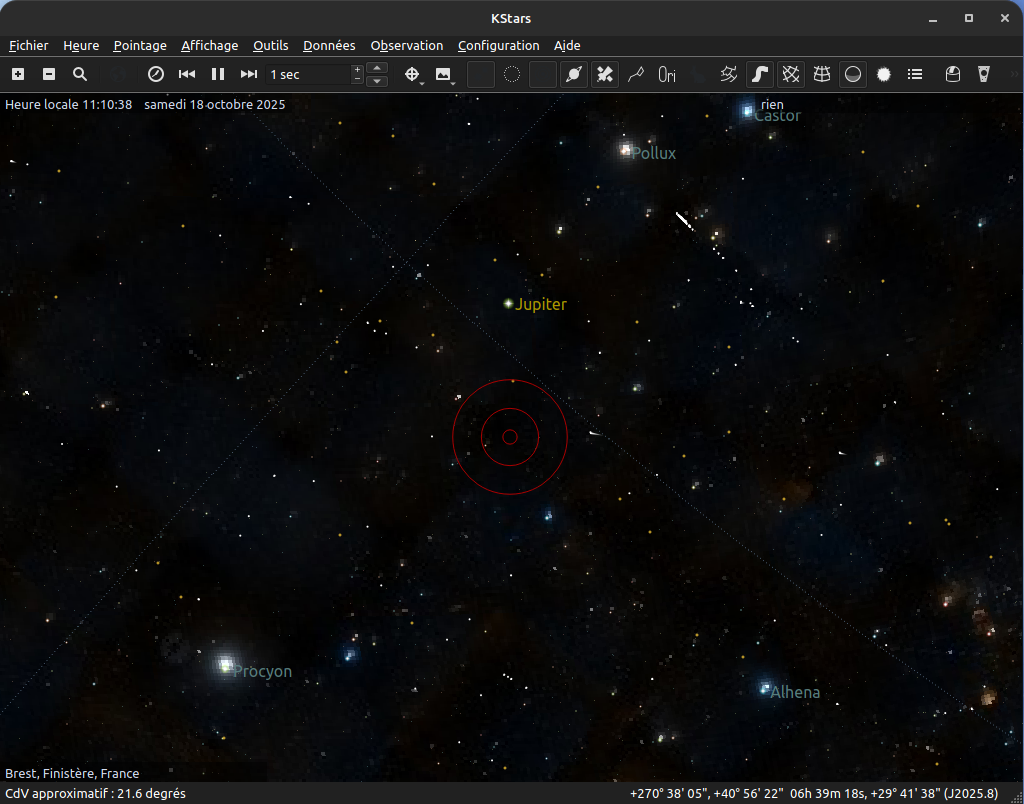Pause the simulation clock
The width and height of the screenshot is (1024, 804).
217,74
